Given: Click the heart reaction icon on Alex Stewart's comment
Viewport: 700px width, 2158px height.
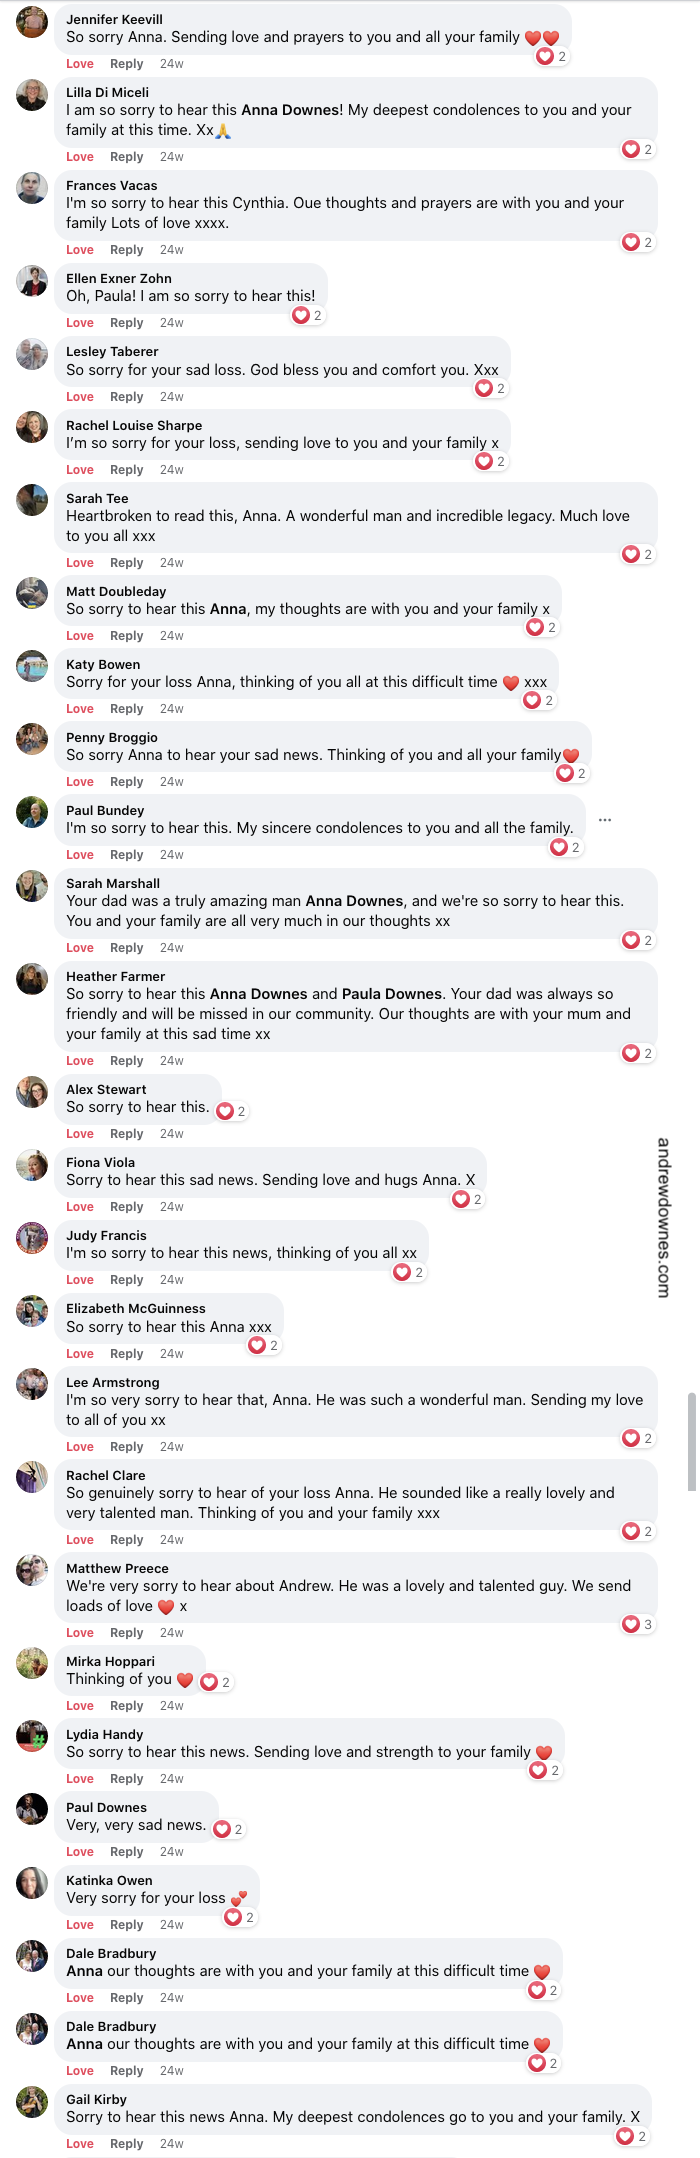Looking at the screenshot, I should click(x=225, y=1110).
